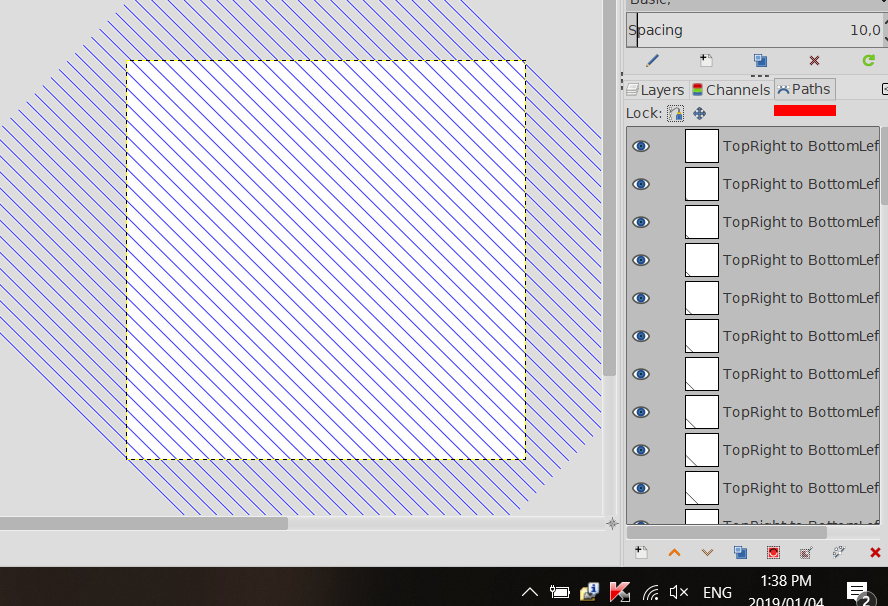This screenshot has height=606, width=888.
Task: Refresh brushes with the green arrow icon
Action: (x=869, y=60)
